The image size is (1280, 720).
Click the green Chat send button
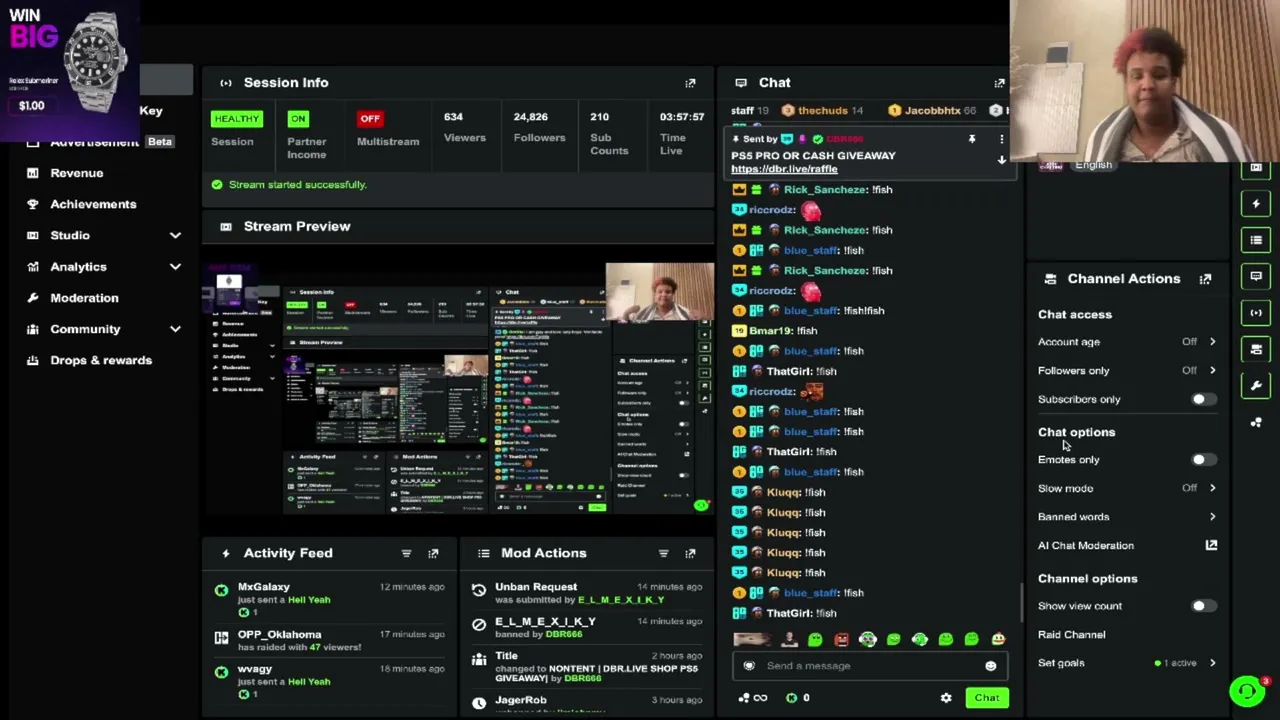(x=987, y=698)
